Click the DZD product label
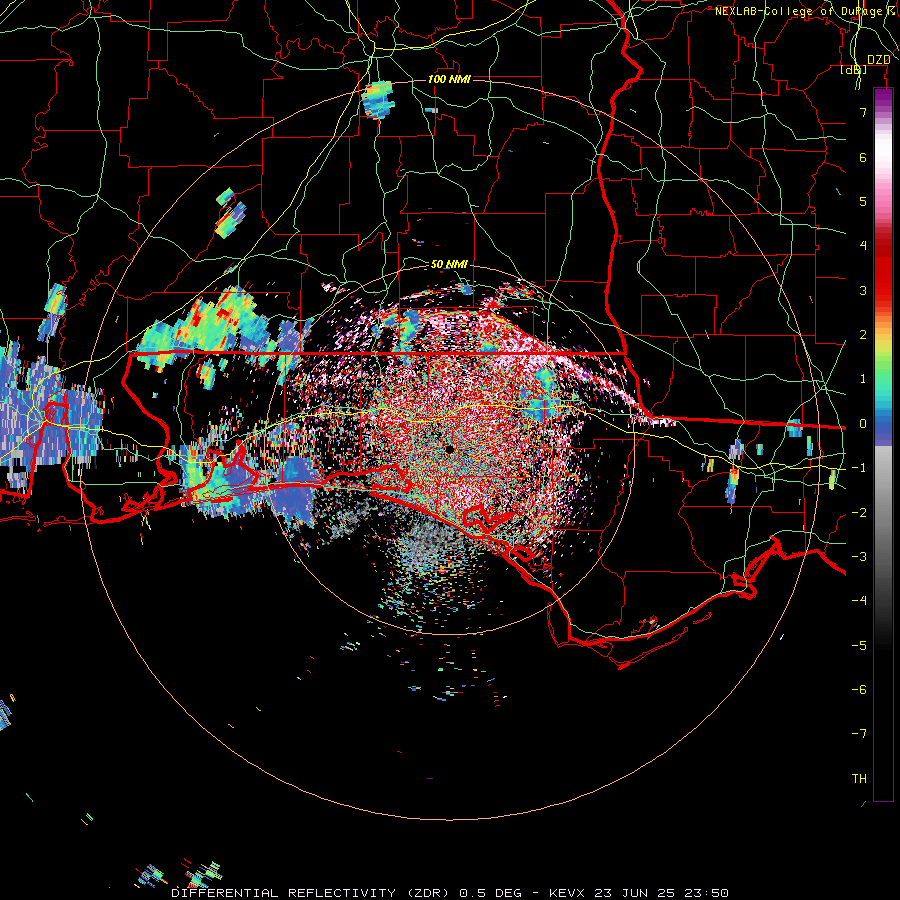Image resolution: width=900 pixels, height=900 pixels. 879,60
